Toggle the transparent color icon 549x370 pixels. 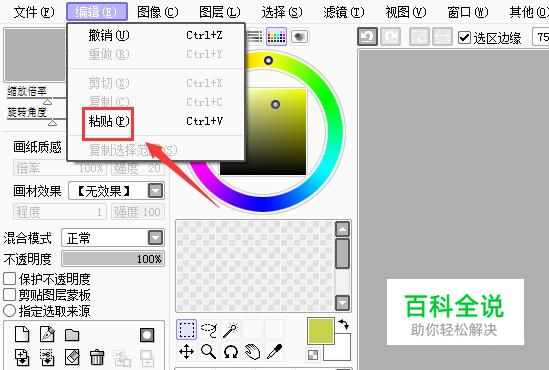[x=313, y=355]
